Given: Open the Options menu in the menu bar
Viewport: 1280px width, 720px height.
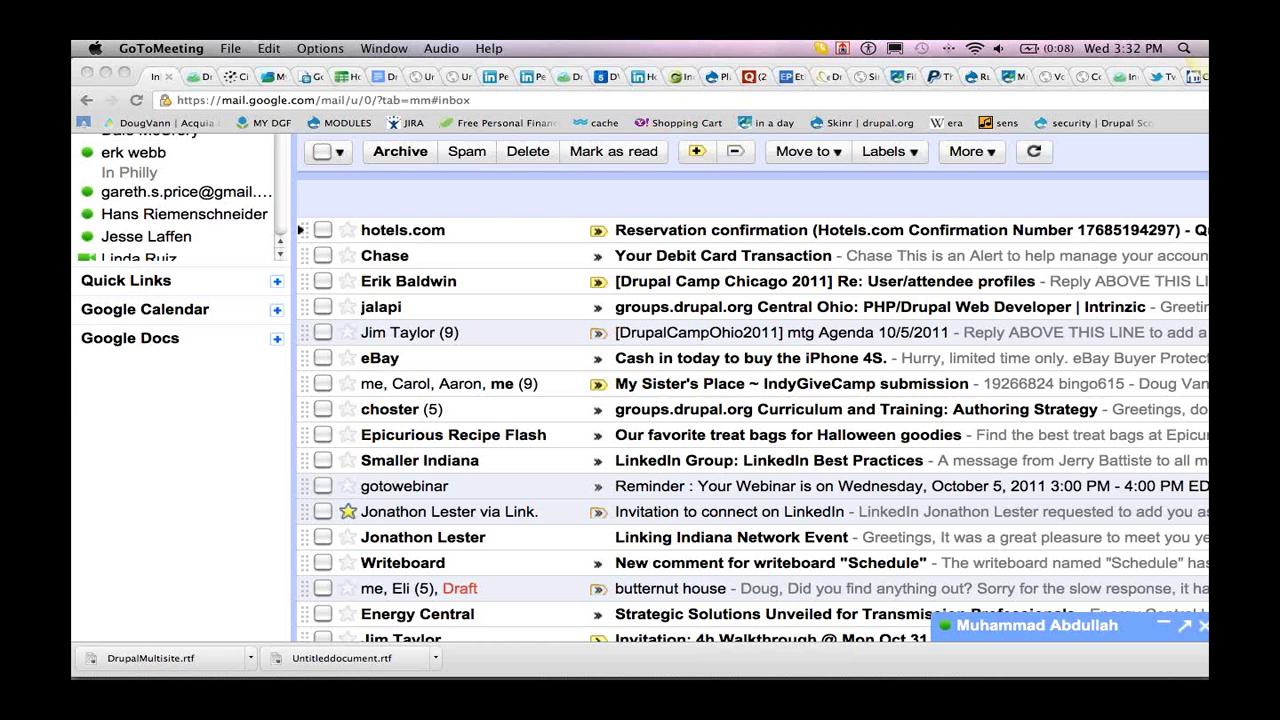Looking at the screenshot, I should 320,48.
